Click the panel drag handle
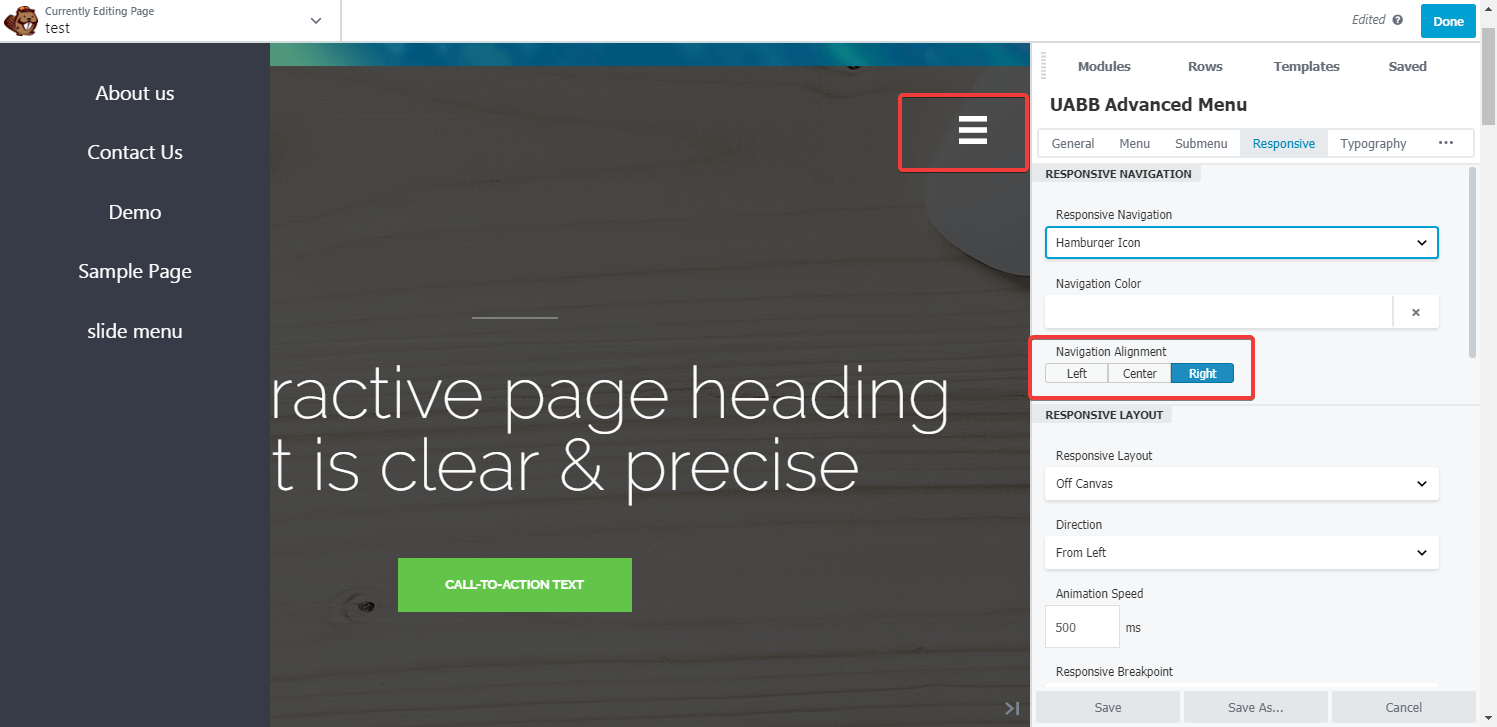 point(1043,66)
